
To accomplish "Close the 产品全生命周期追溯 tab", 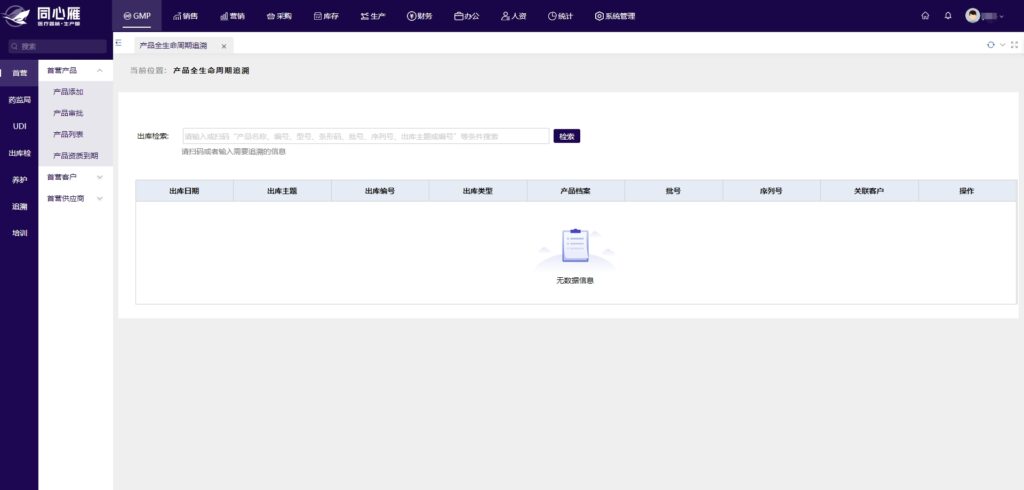I will coord(223,46).
